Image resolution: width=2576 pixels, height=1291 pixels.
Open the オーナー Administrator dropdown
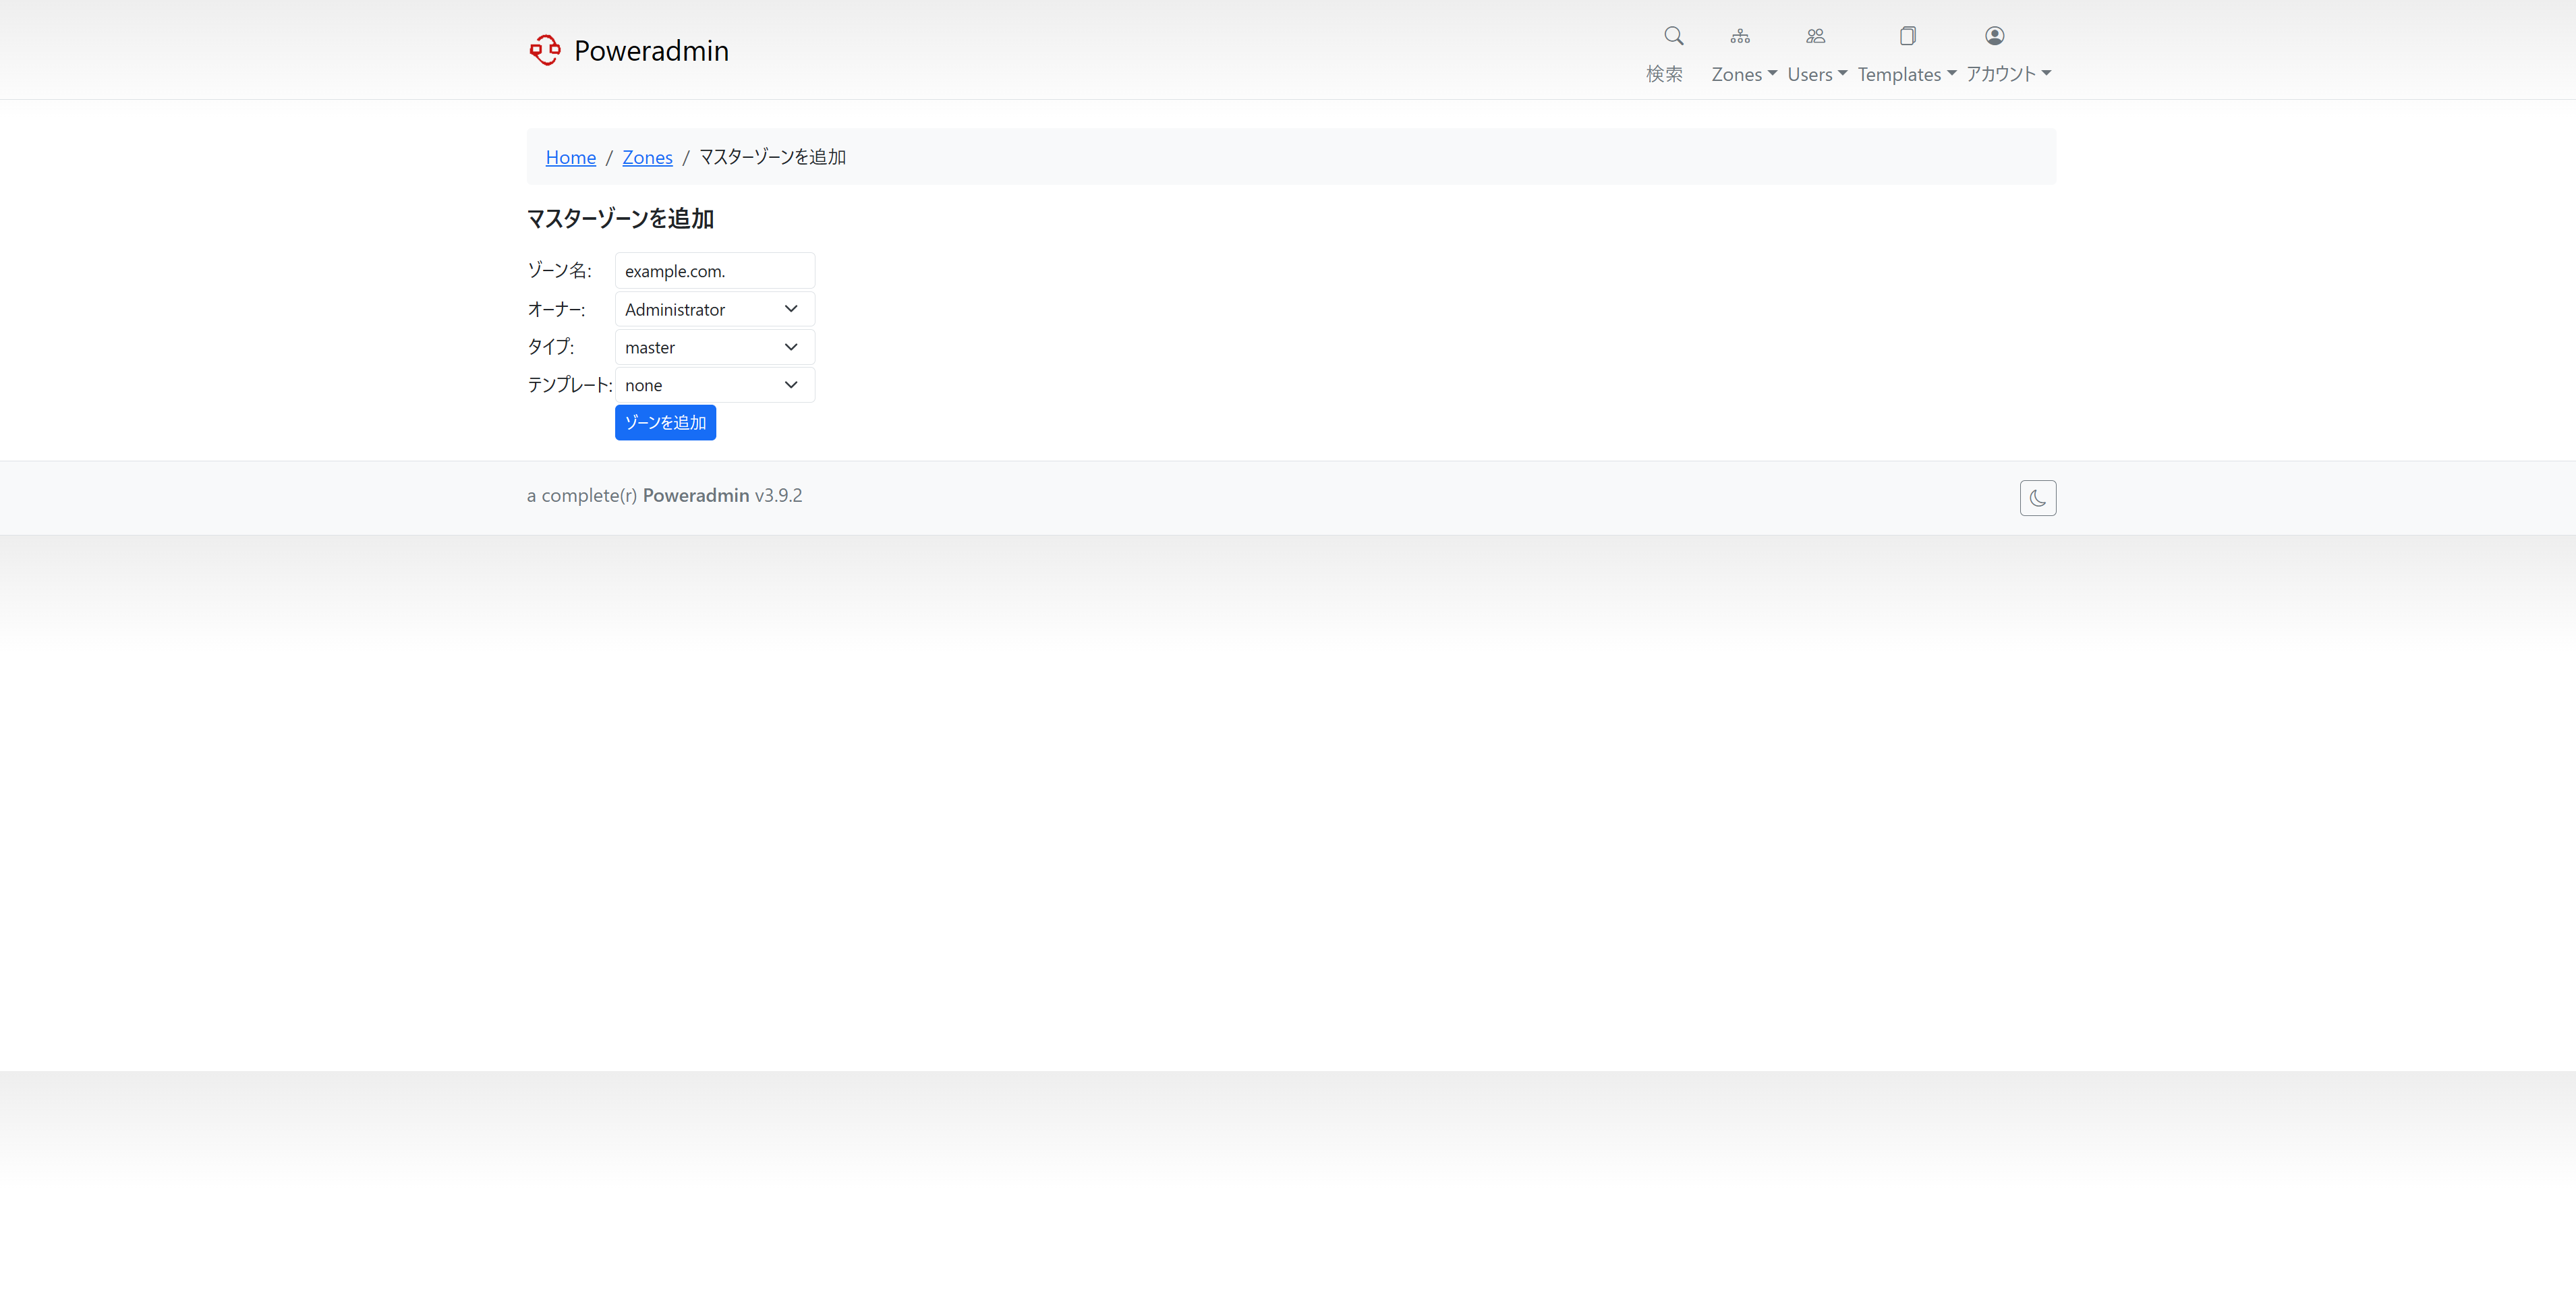tap(714, 309)
